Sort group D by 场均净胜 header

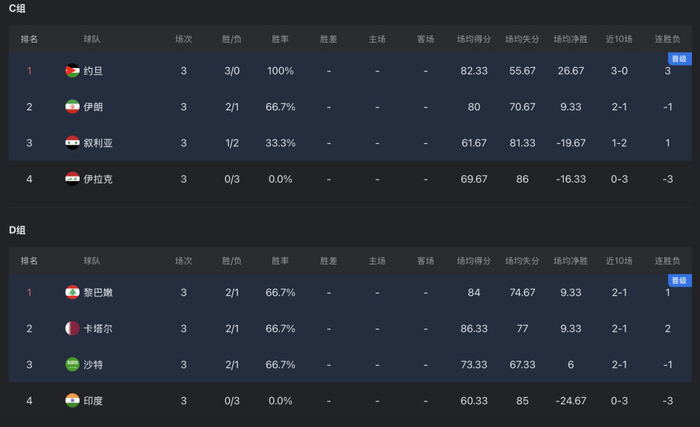coord(571,261)
